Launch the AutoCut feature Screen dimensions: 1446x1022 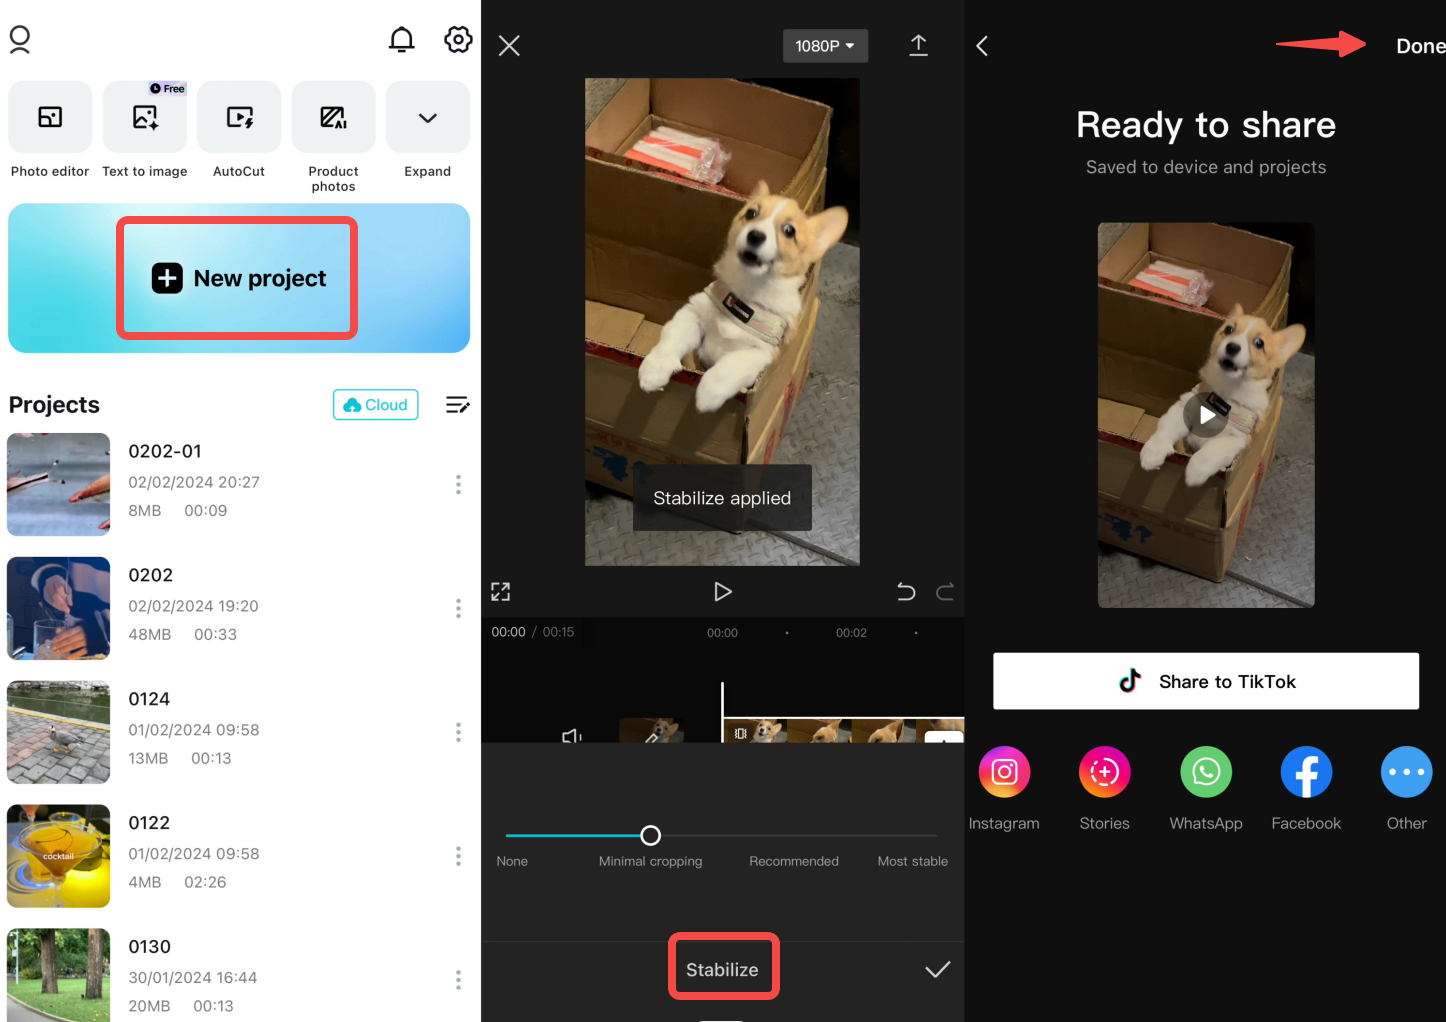[x=238, y=117]
